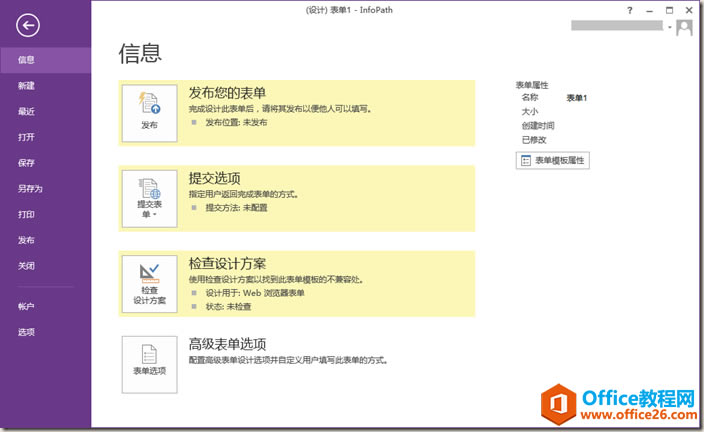This screenshot has width=704, height=432.
Task: Click the Help question mark icon
Action: [630, 9]
